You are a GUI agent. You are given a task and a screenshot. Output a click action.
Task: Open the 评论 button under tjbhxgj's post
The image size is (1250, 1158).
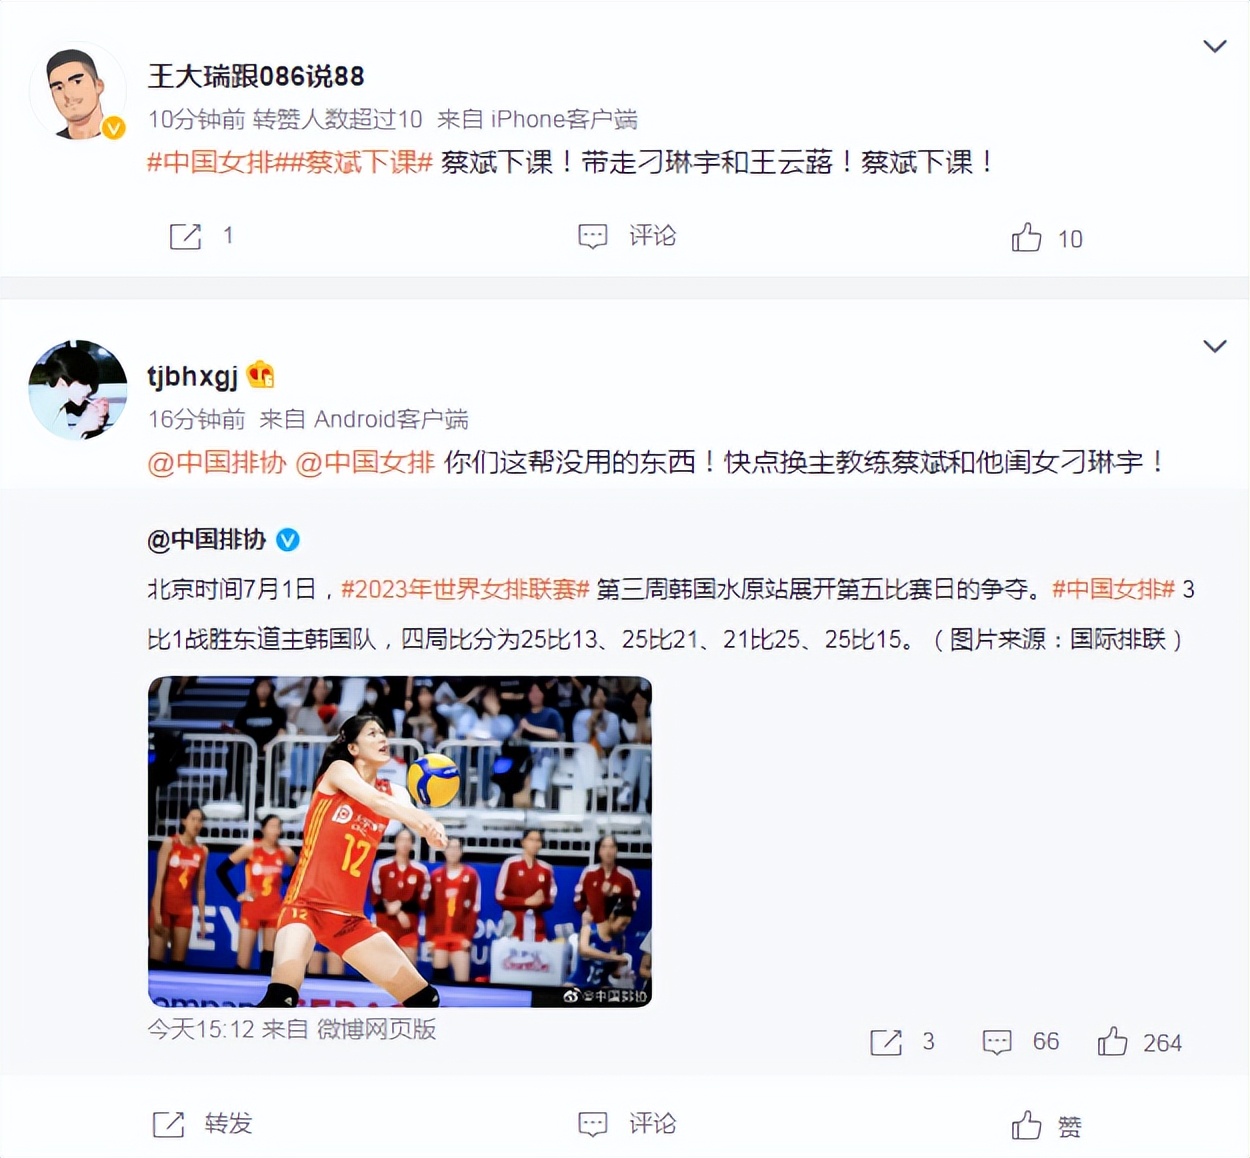tap(627, 1124)
